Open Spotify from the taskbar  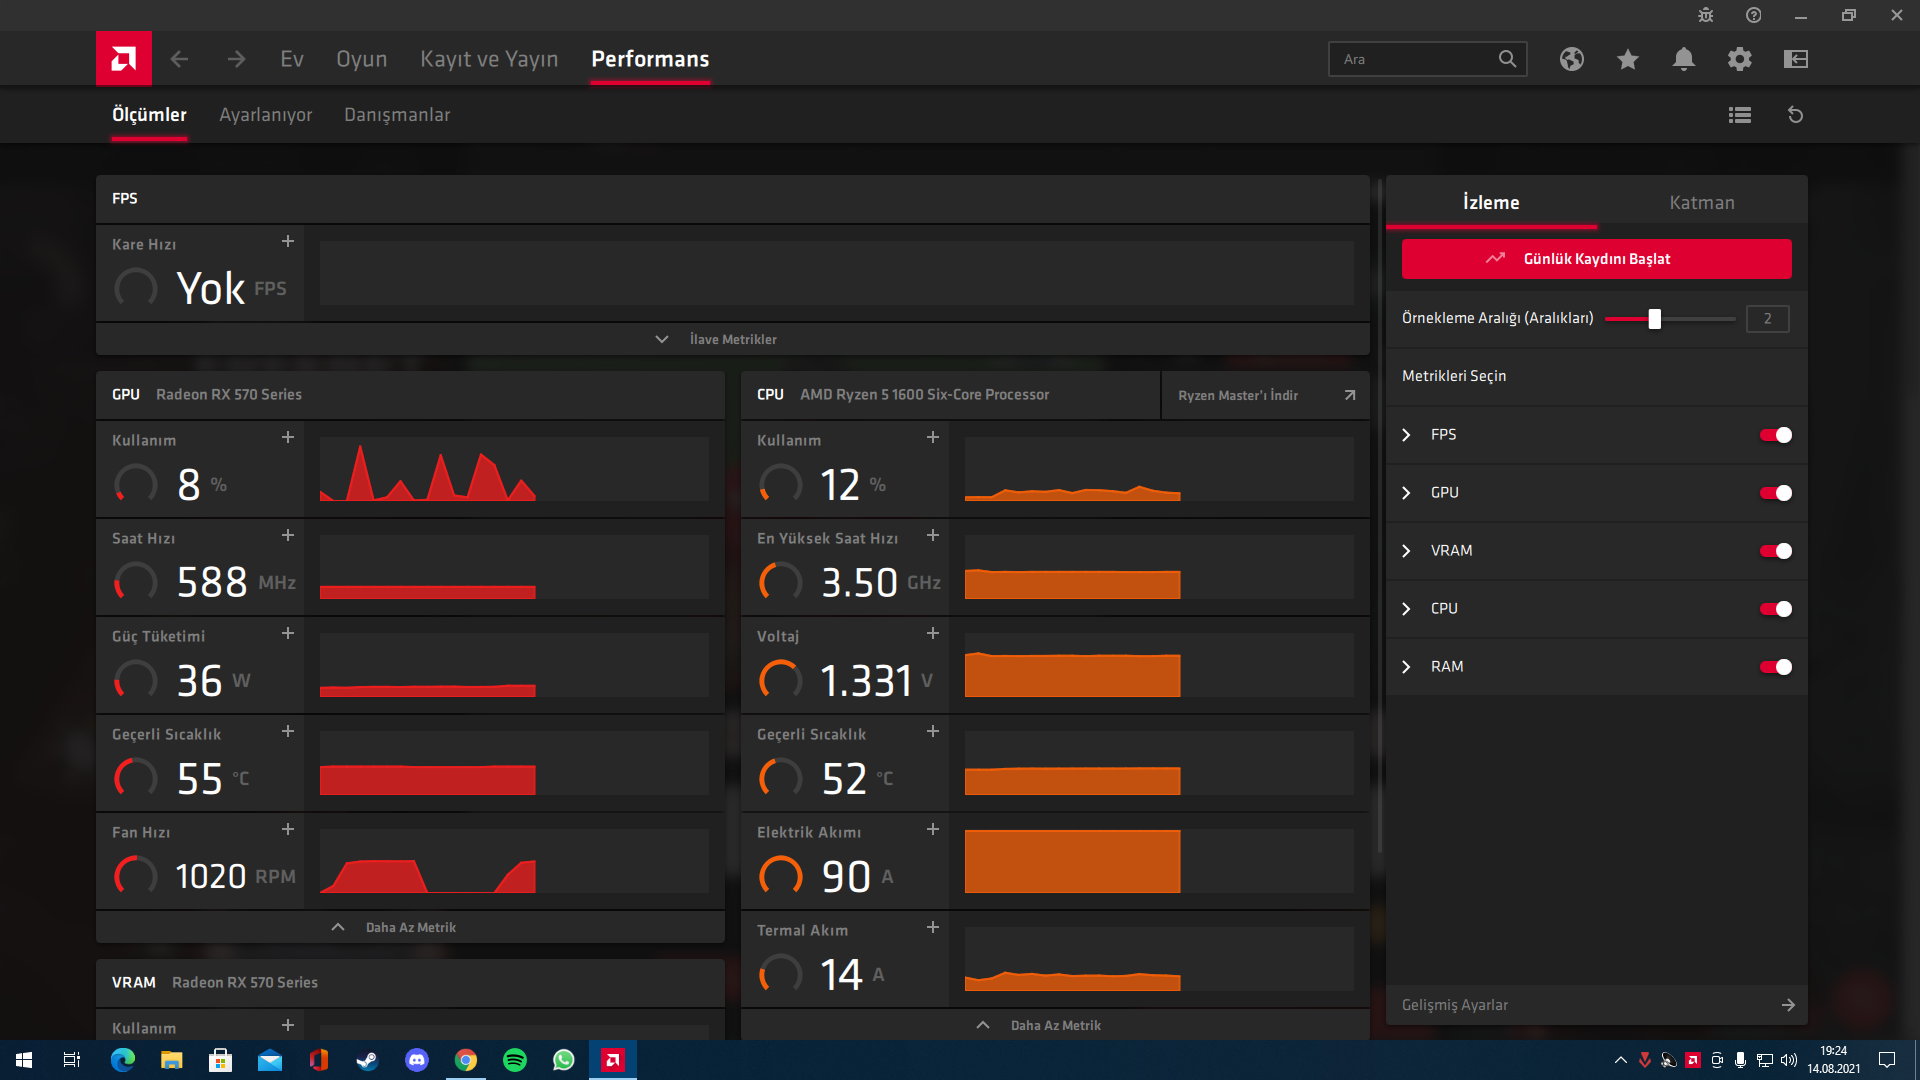tap(515, 1060)
